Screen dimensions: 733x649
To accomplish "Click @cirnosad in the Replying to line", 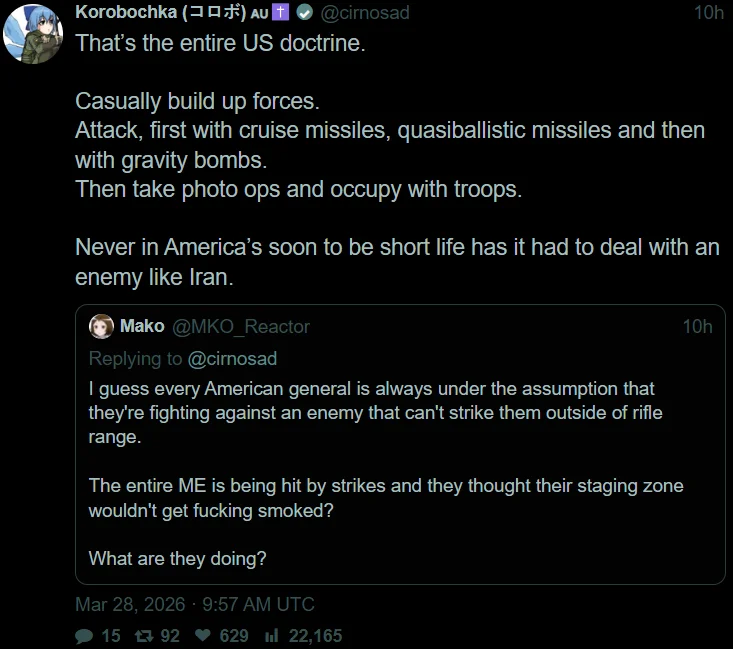I will (232, 358).
